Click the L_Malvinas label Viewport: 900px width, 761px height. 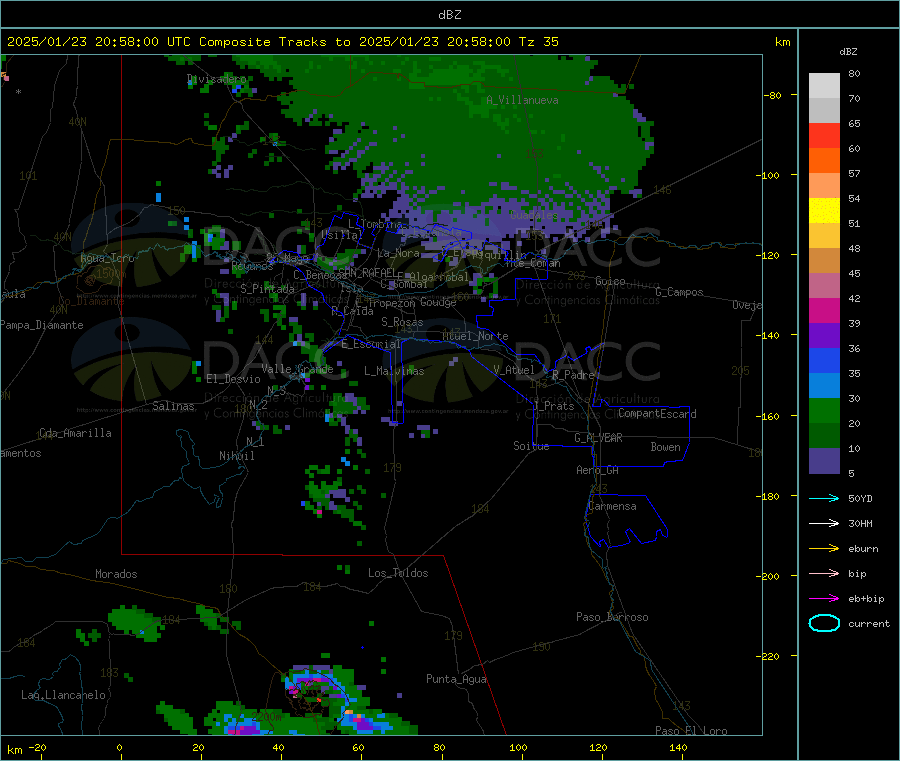pyautogui.click(x=394, y=371)
